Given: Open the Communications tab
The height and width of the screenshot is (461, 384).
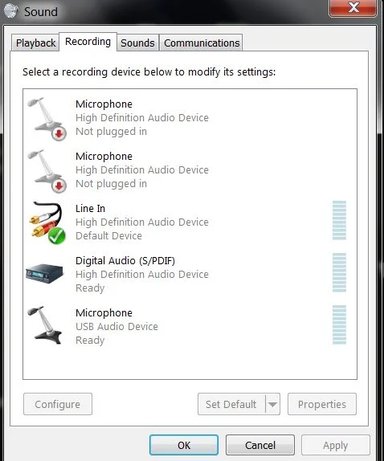Looking at the screenshot, I should pos(202,43).
